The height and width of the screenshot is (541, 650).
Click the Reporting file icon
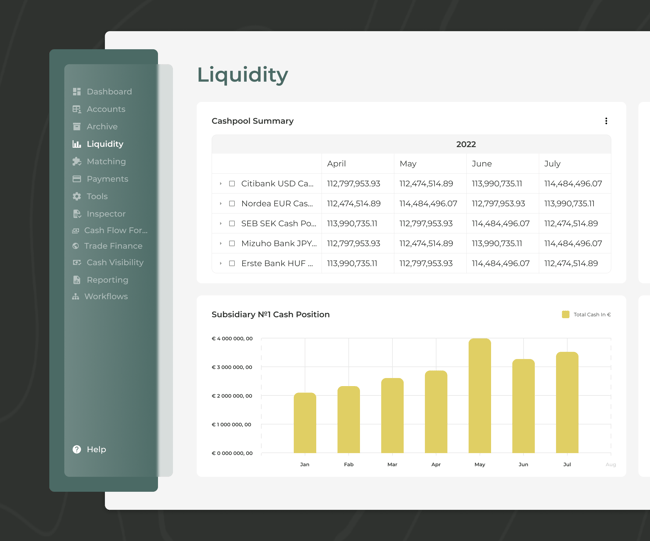pyautogui.click(x=77, y=280)
